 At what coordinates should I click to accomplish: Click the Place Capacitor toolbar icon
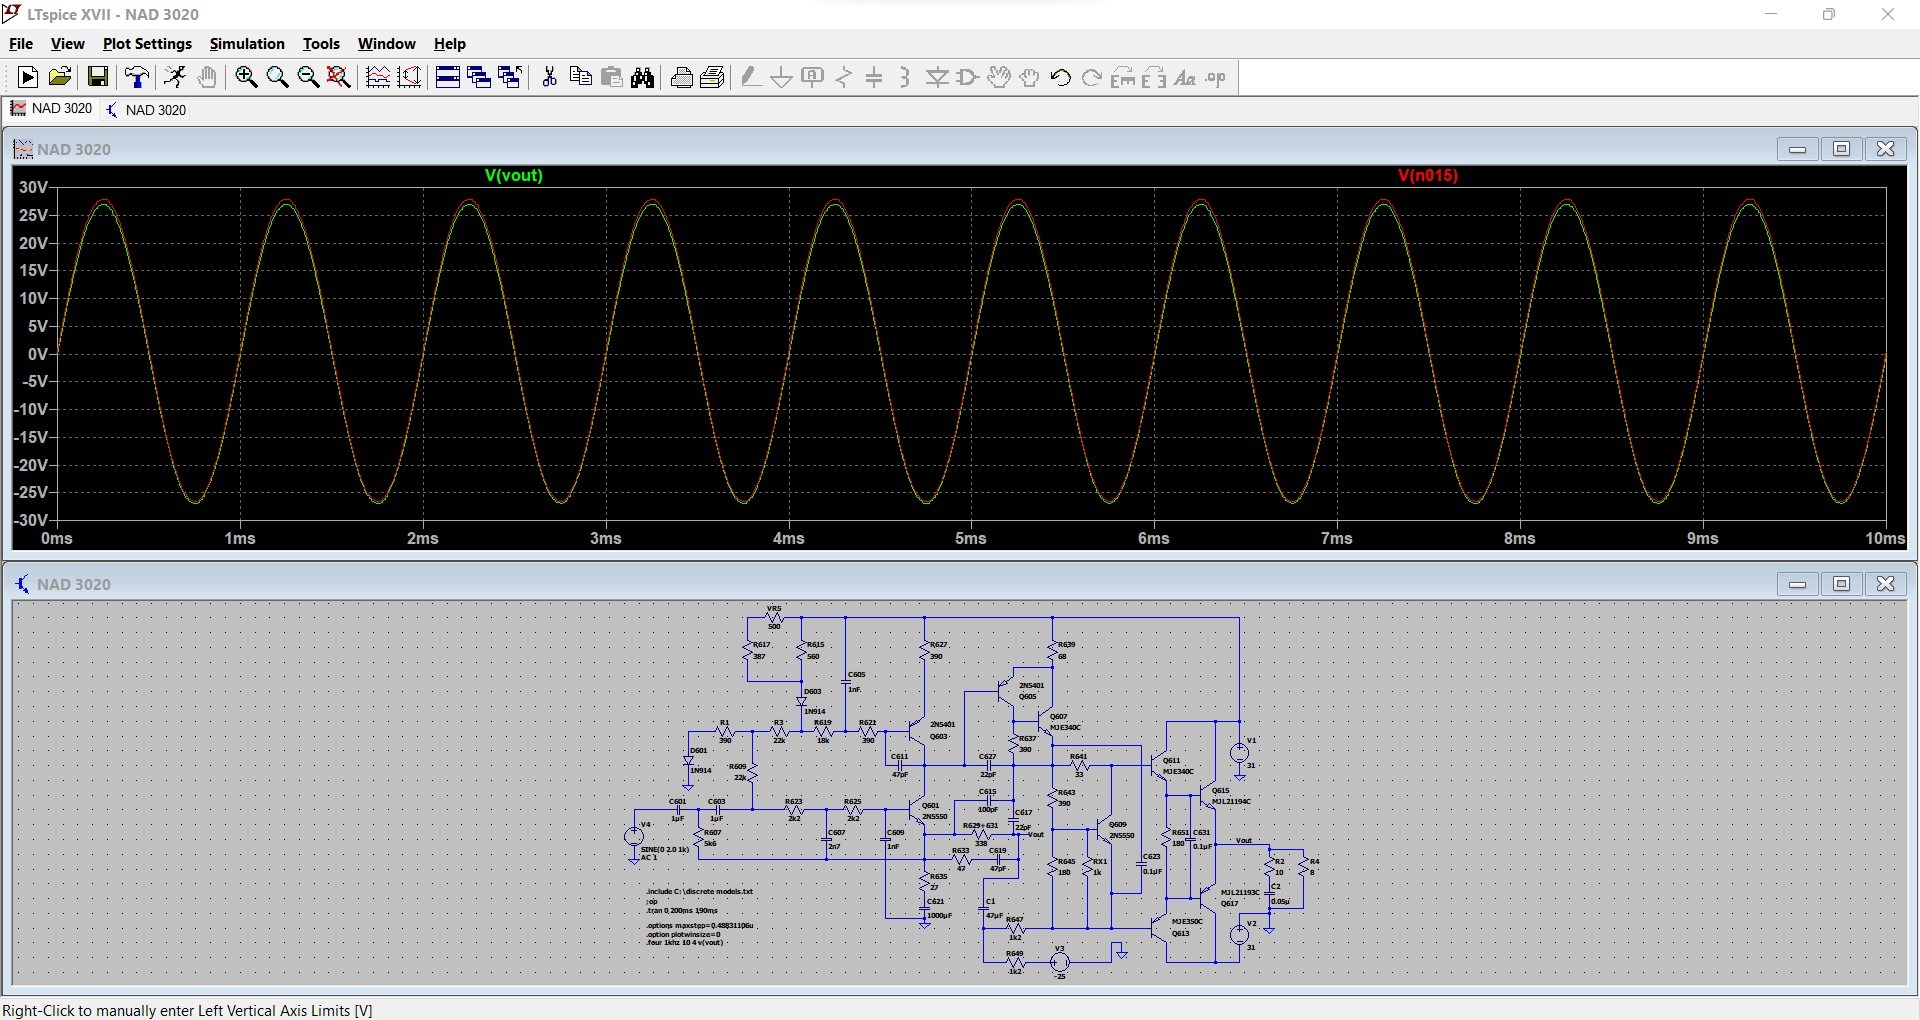(x=875, y=77)
